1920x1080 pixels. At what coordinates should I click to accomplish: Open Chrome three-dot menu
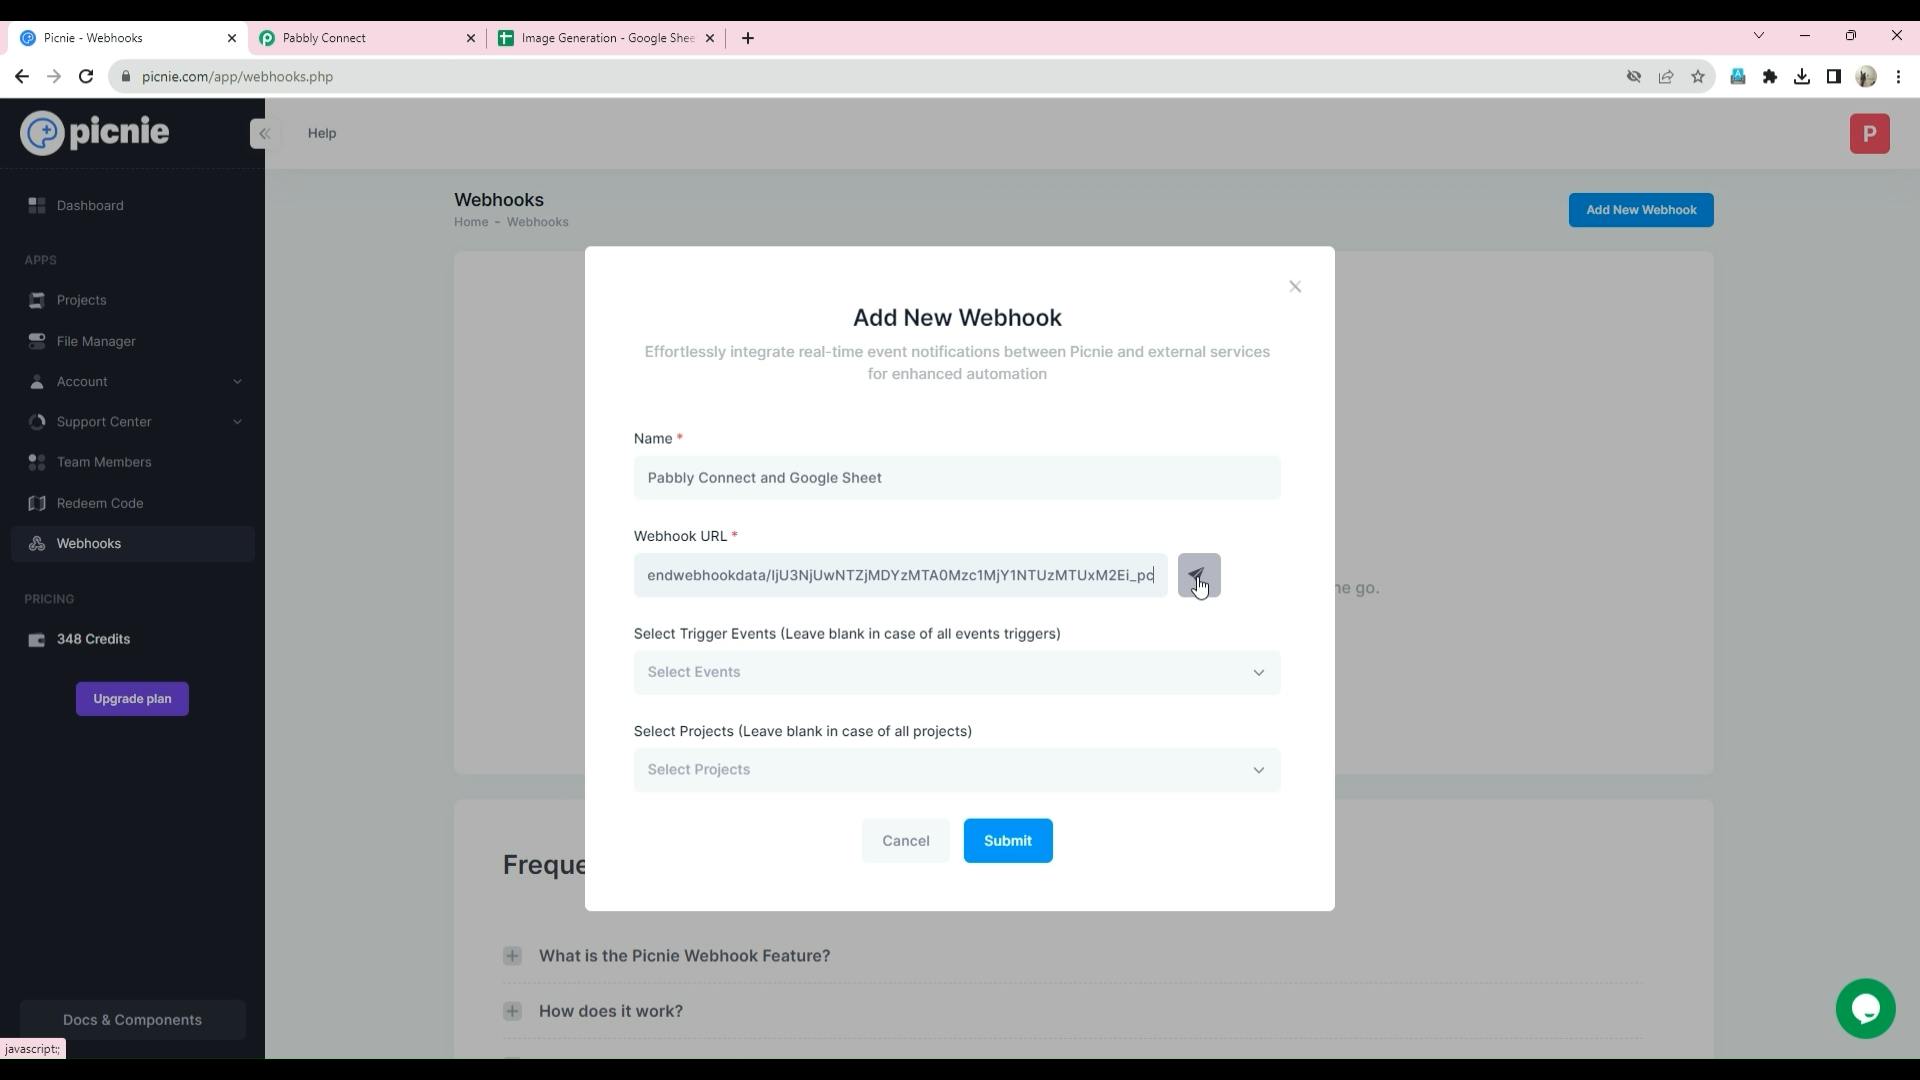point(1898,77)
